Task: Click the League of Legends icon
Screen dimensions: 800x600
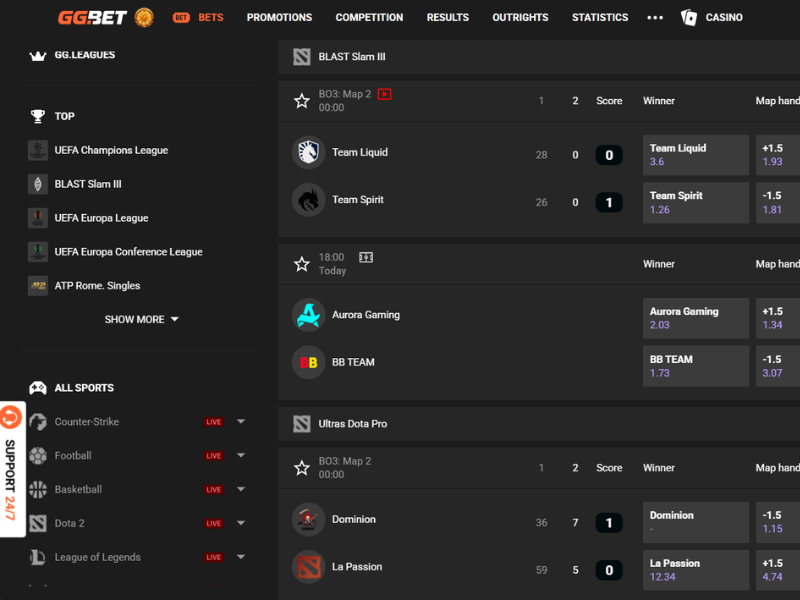Action: (38, 557)
